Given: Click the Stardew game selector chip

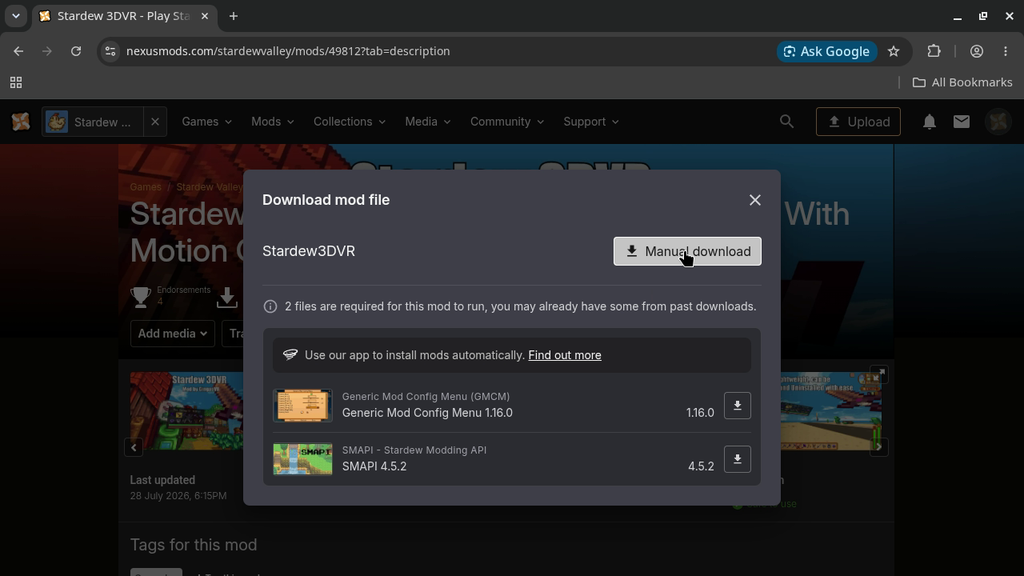Looking at the screenshot, I should [x=93, y=122].
